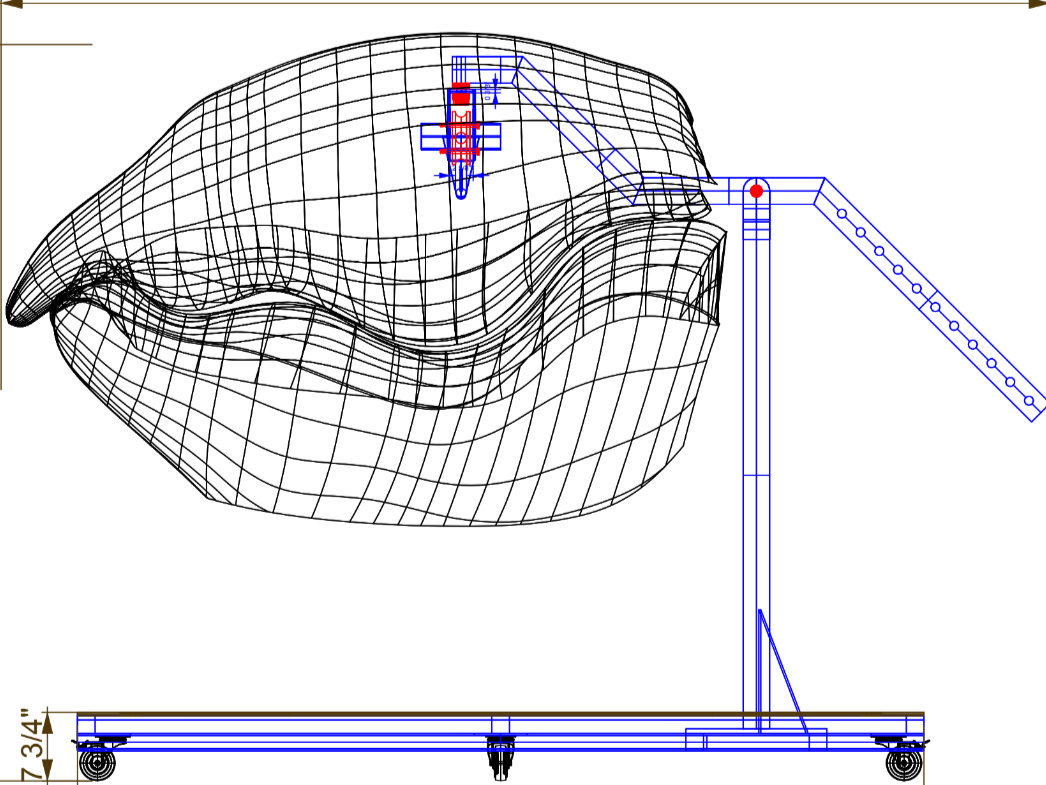Screen dimensions: 1046x785
Task: Select the red fastener bolt symbol
Action: click(x=461, y=130)
